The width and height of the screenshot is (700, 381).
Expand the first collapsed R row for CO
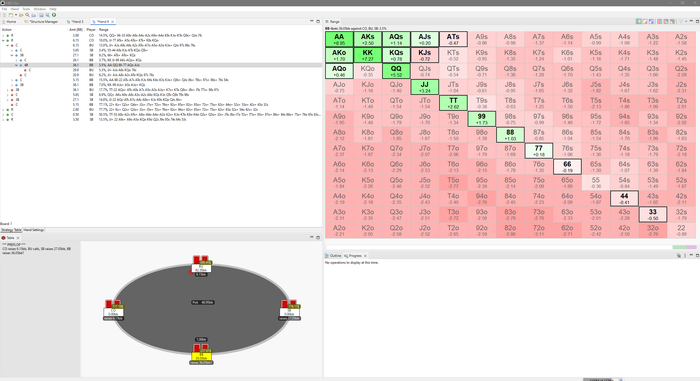[3, 35]
